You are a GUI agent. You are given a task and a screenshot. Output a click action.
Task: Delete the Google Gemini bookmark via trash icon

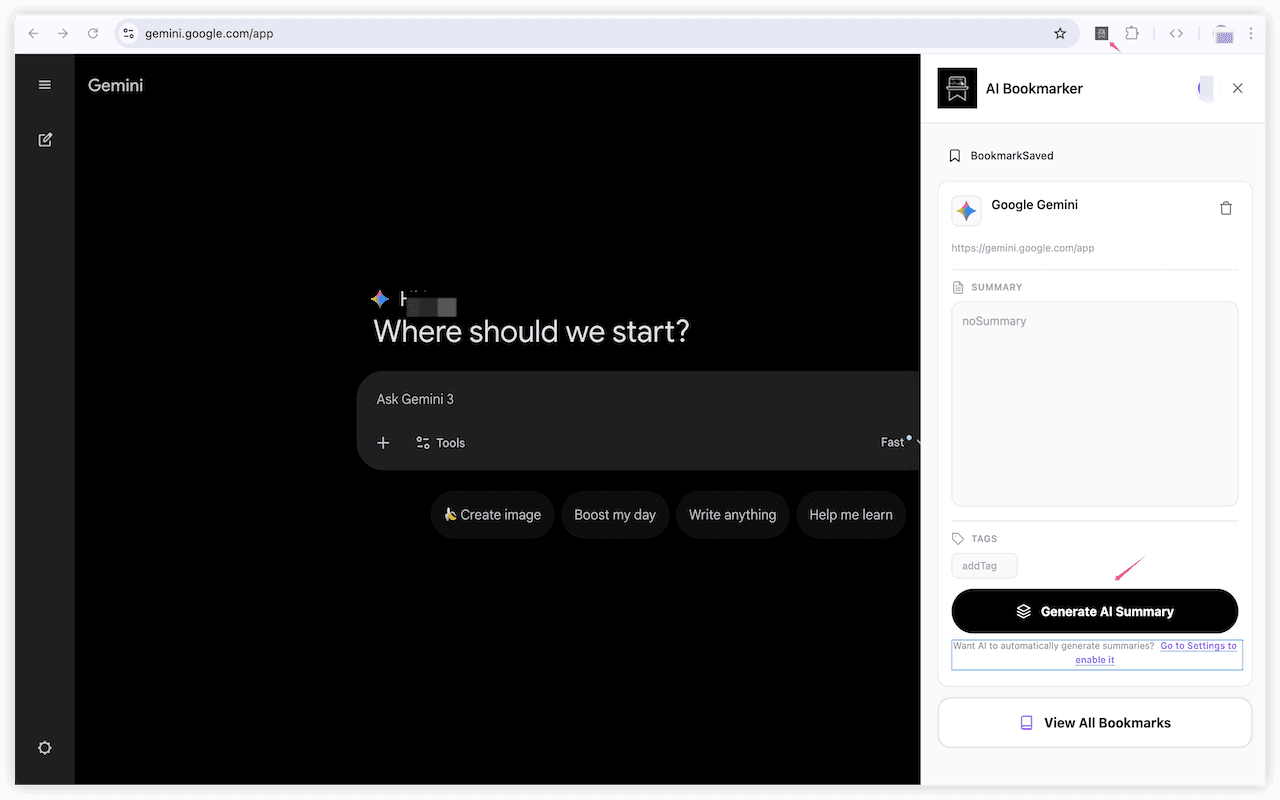(1226, 208)
